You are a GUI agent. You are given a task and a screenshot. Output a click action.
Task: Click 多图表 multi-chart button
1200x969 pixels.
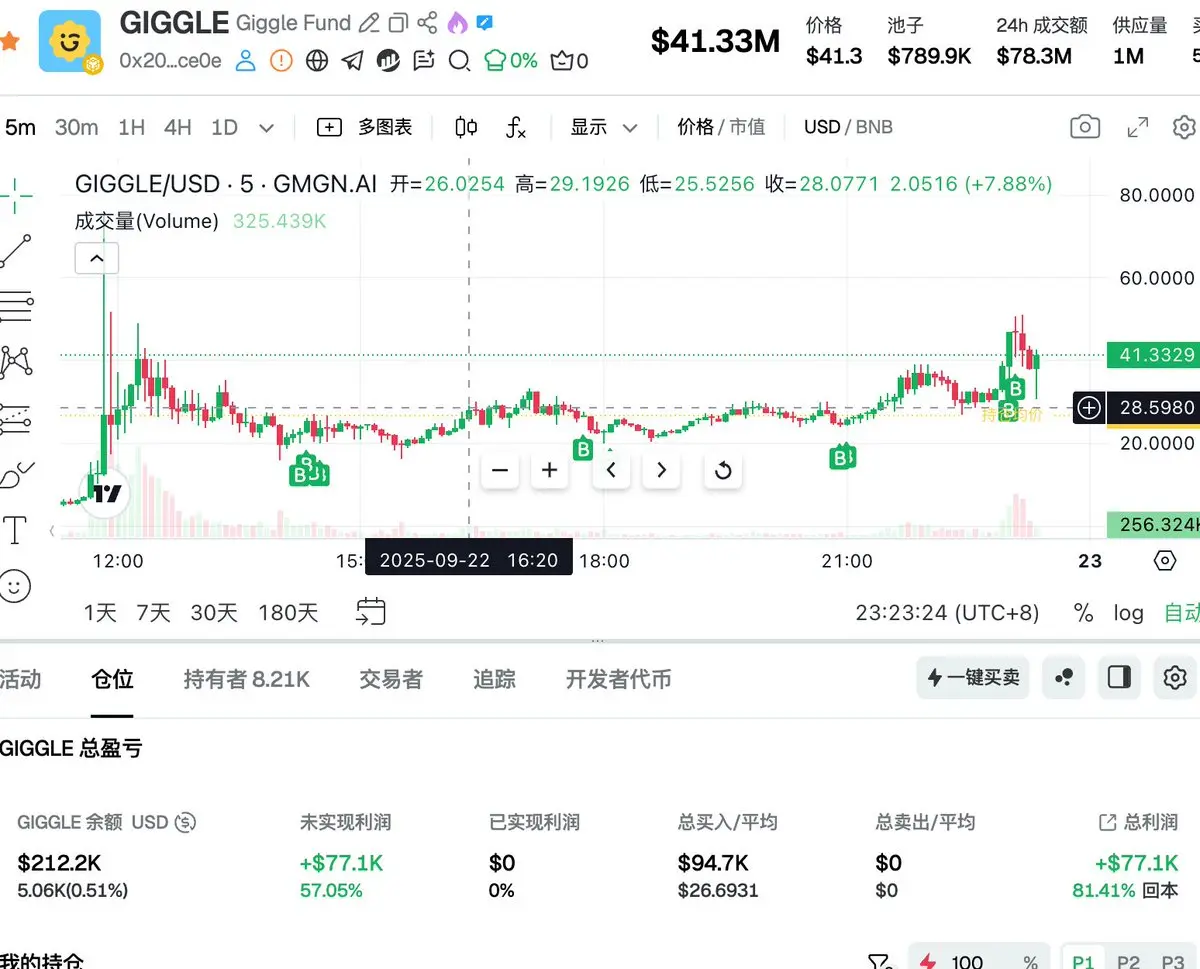tap(364, 127)
